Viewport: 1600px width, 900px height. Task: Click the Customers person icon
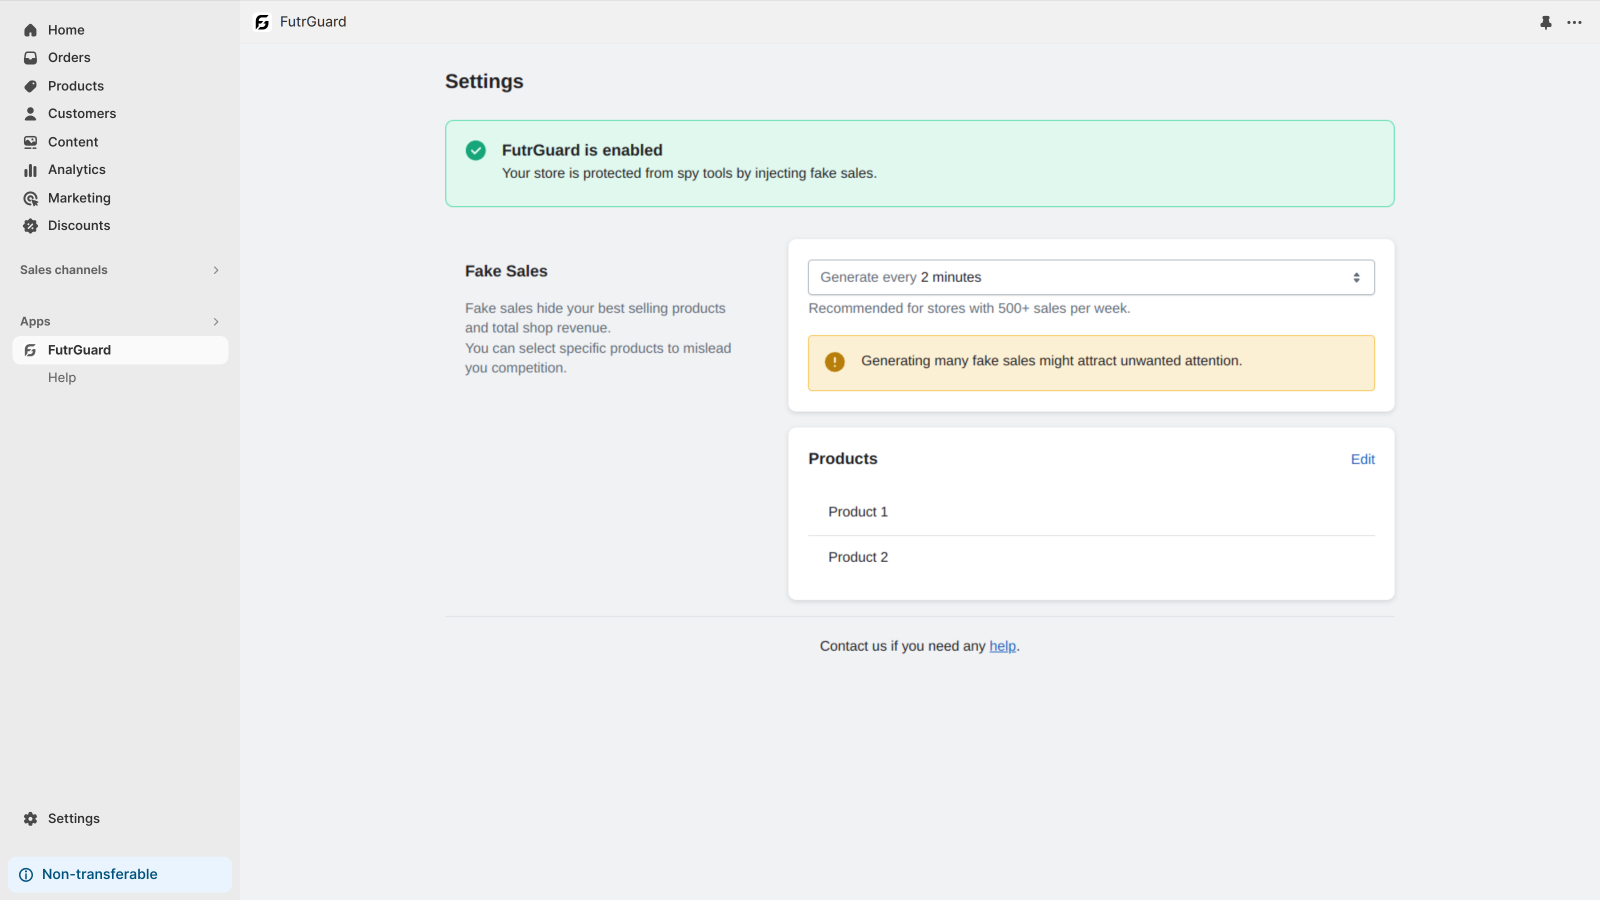click(30, 114)
